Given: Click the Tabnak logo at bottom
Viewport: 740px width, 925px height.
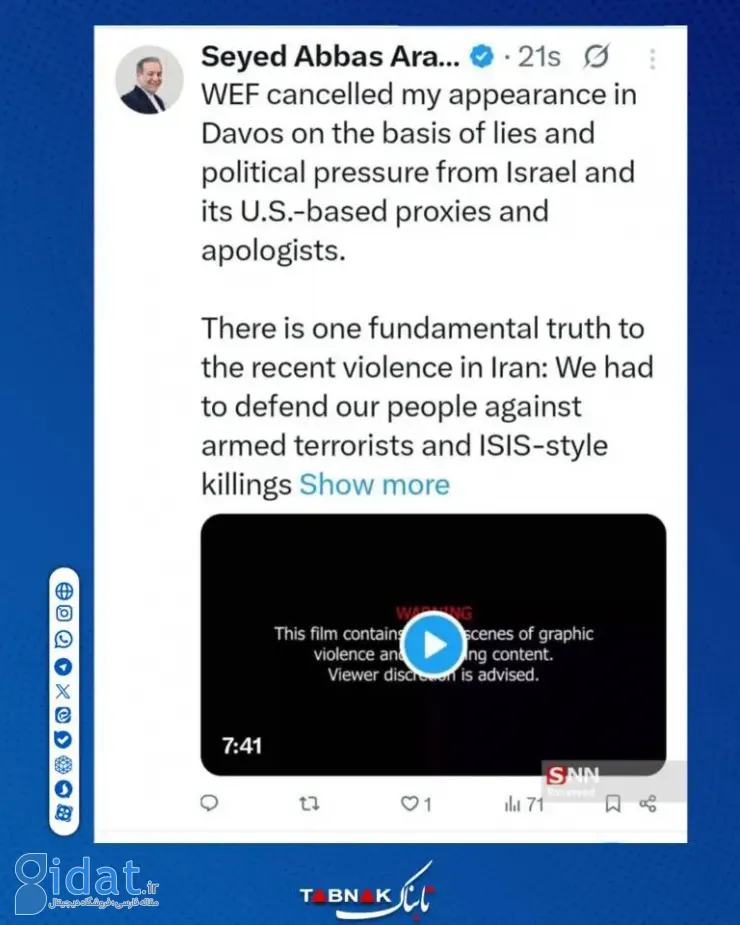Looking at the screenshot, I should click(367, 891).
